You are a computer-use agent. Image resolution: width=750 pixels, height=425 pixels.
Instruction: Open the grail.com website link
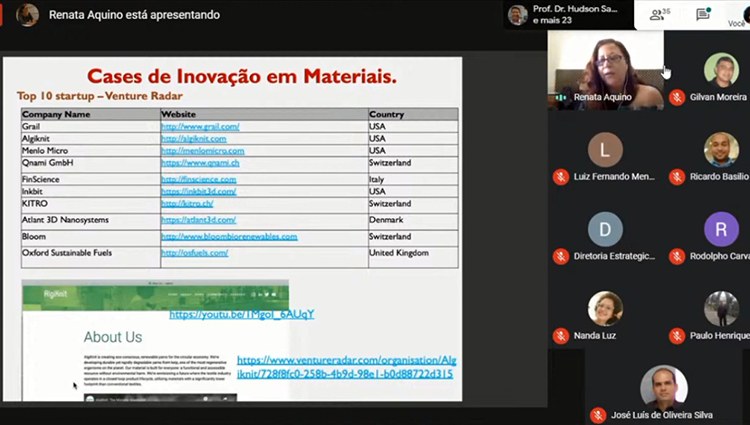(200, 127)
